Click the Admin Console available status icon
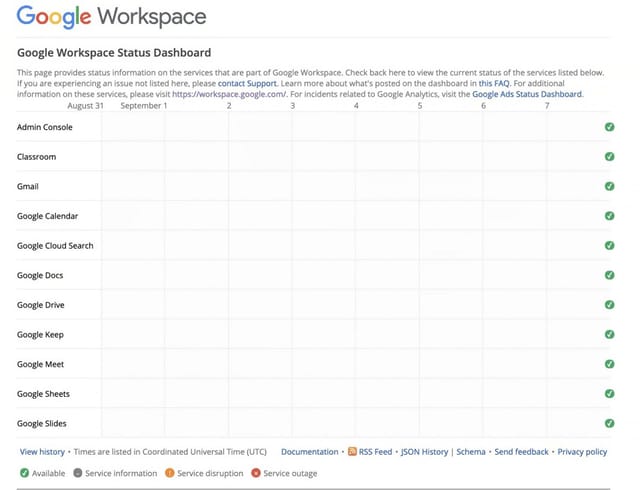Viewport: 640px width, 490px height. point(609,127)
